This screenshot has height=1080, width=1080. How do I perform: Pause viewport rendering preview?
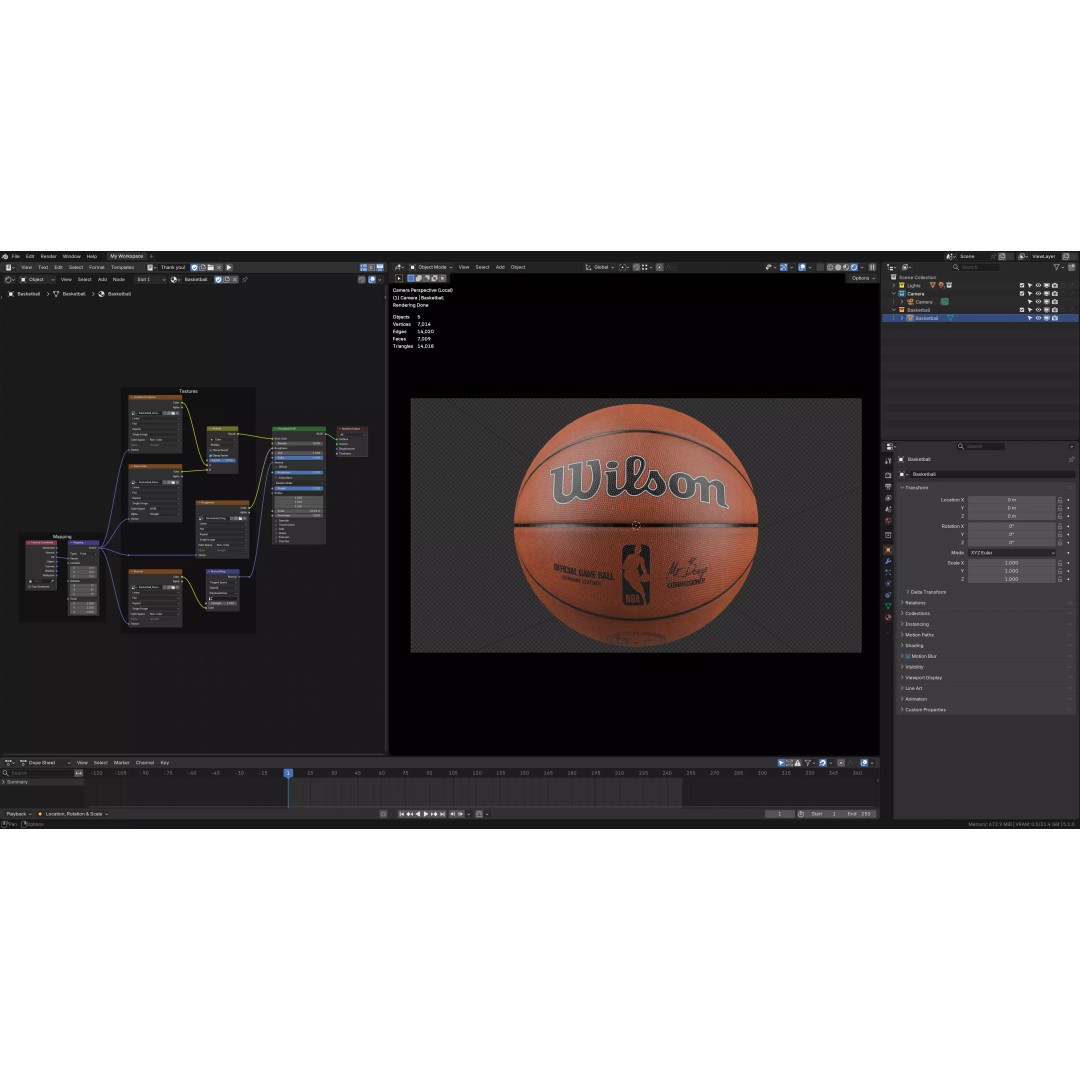pos(873,267)
